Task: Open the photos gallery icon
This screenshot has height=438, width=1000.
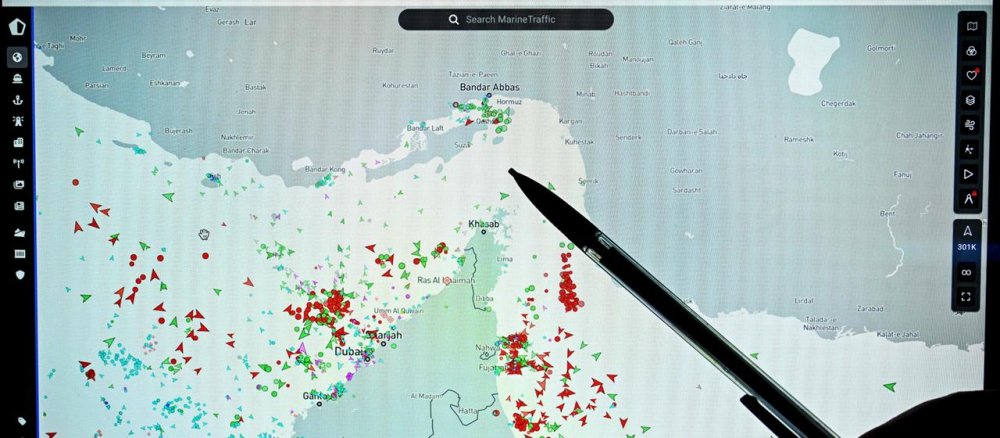Action: tap(17, 184)
